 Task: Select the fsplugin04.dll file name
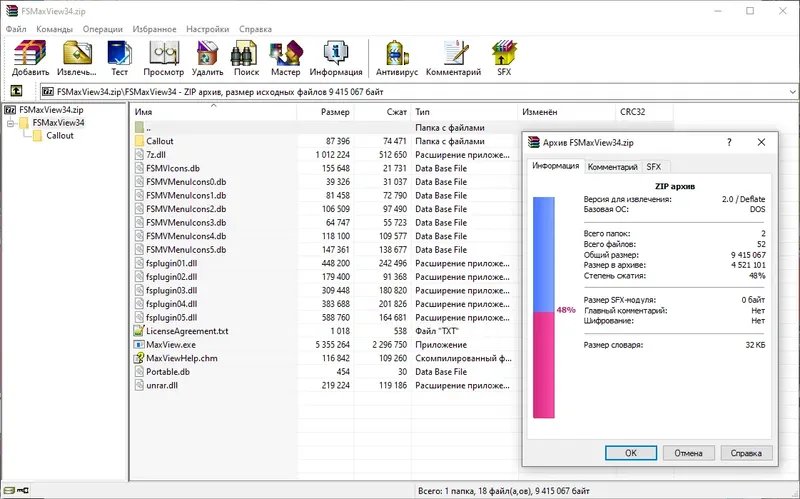(171, 304)
